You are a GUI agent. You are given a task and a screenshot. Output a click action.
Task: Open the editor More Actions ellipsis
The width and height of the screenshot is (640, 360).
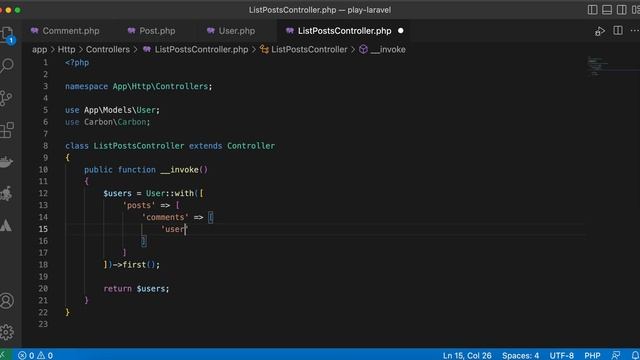pyautogui.click(x=634, y=31)
